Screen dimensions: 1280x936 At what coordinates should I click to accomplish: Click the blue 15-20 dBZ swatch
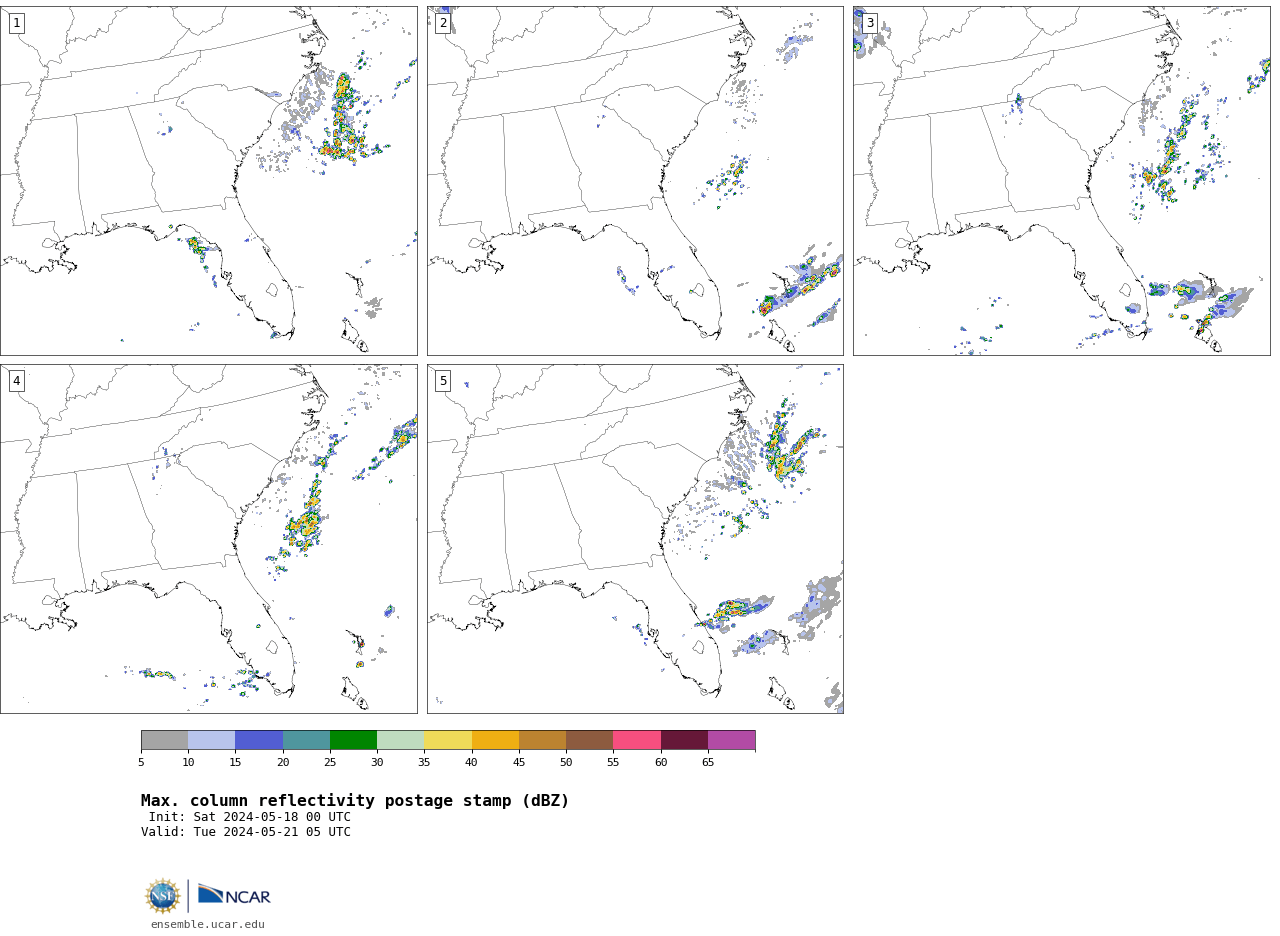pyautogui.click(x=259, y=740)
